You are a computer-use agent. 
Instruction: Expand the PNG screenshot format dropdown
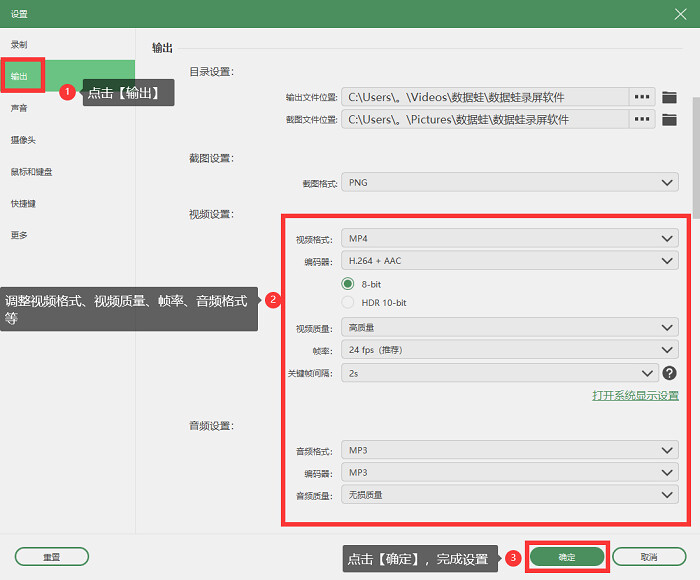510,182
